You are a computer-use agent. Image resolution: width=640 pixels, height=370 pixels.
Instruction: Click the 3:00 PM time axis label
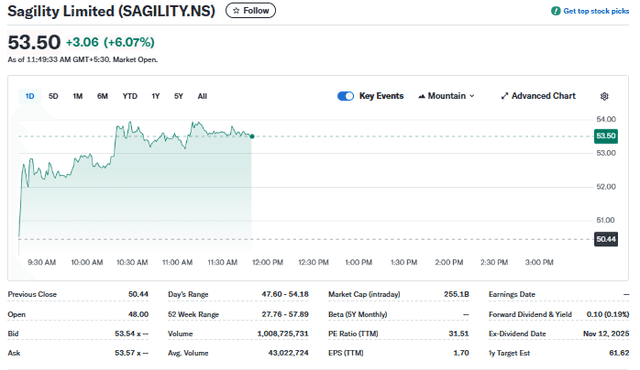point(539,262)
